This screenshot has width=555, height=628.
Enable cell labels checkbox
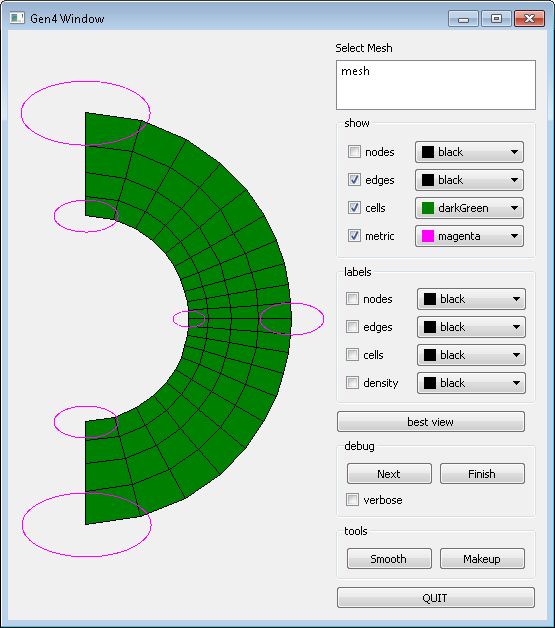pyautogui.click(x=352, y=355)
